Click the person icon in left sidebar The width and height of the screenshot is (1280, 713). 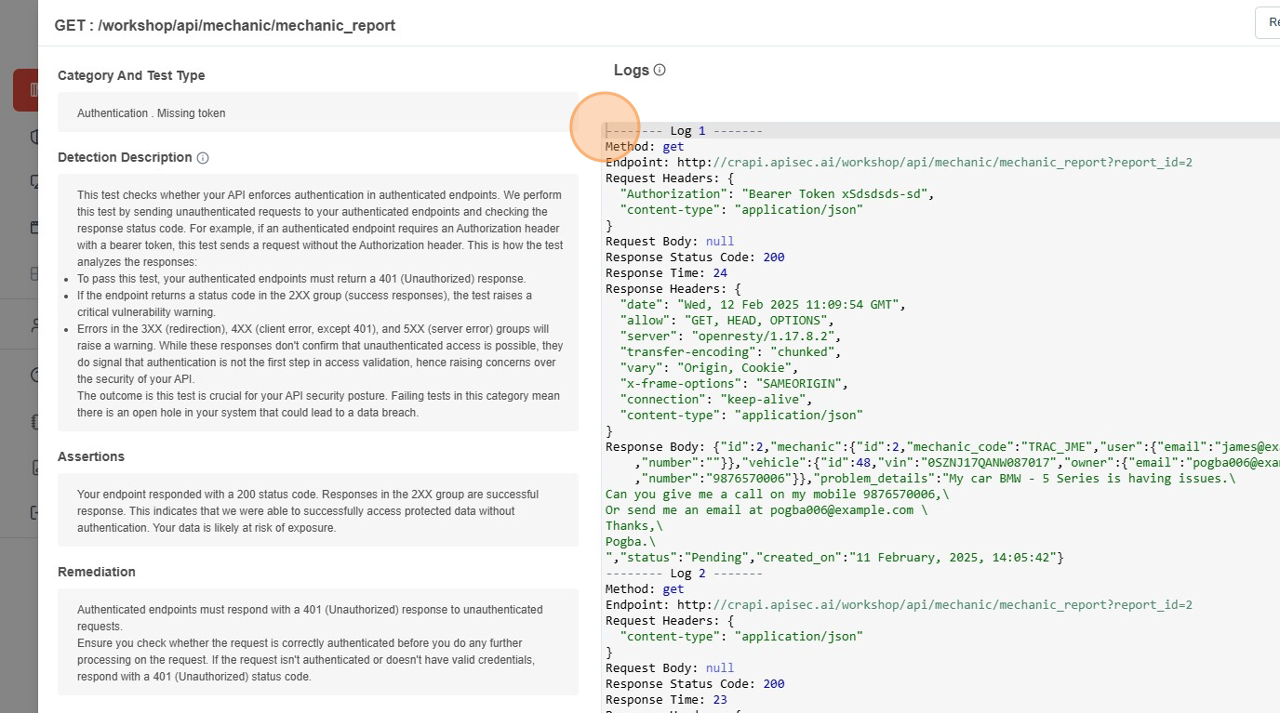tap(34, 325)
